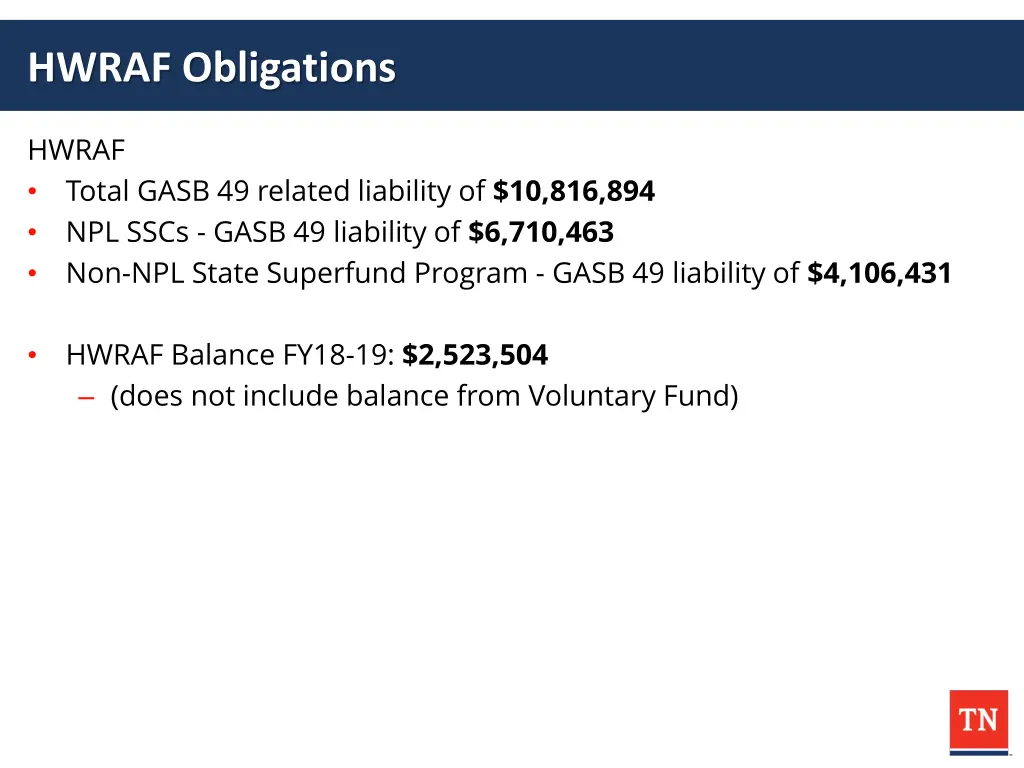Screen dimensions: 1024x768
Task: Click the word Obligations in the title
Action: tap(289, 67)
